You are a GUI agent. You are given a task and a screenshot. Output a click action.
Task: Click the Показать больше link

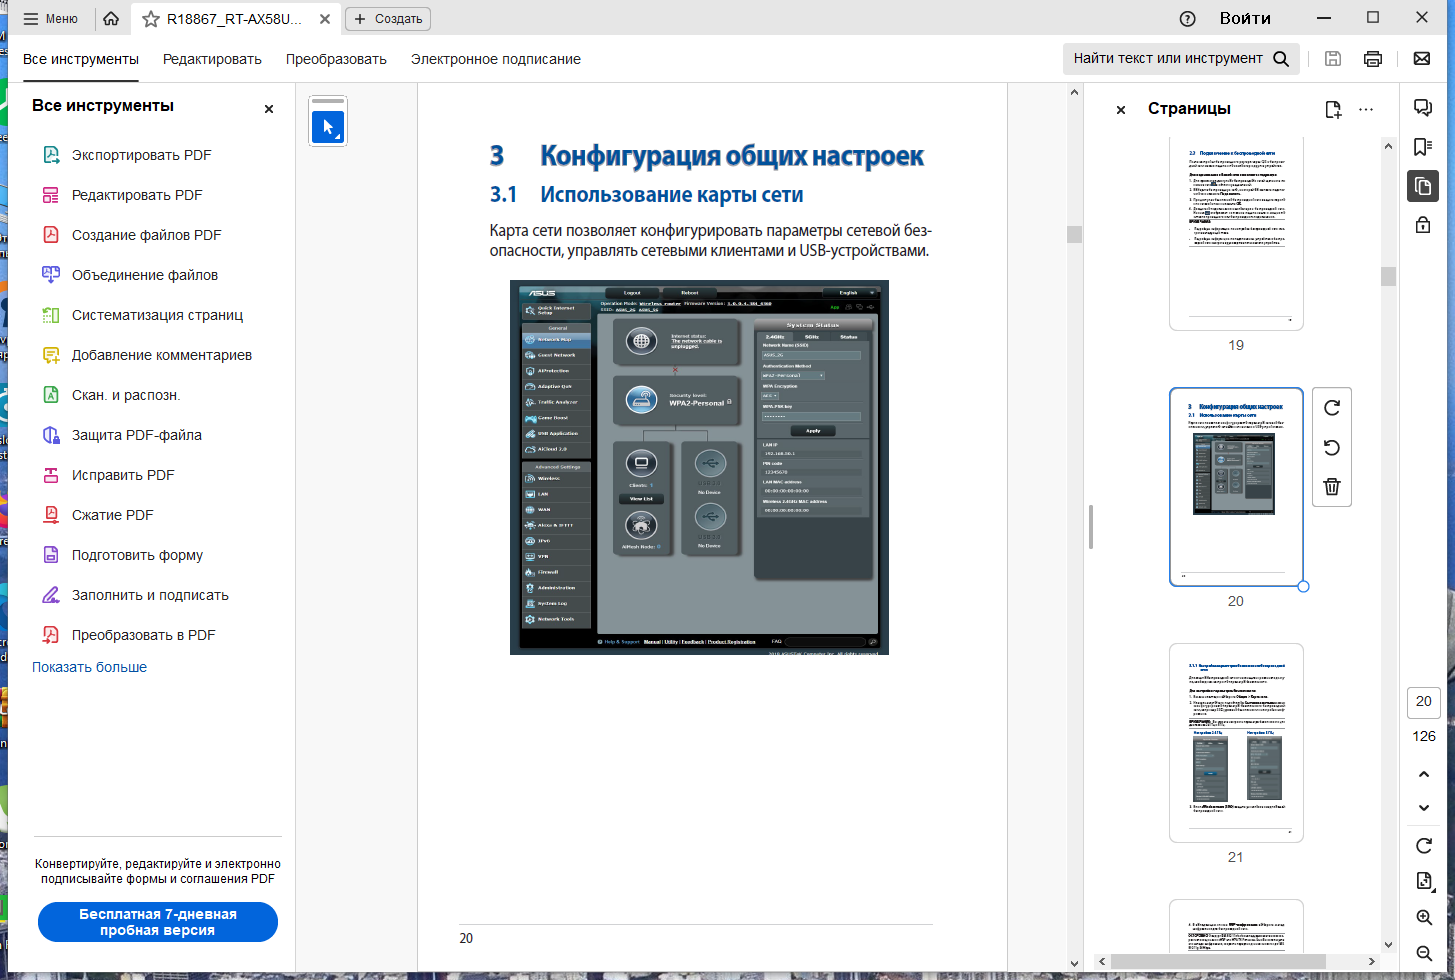(89, 667)
